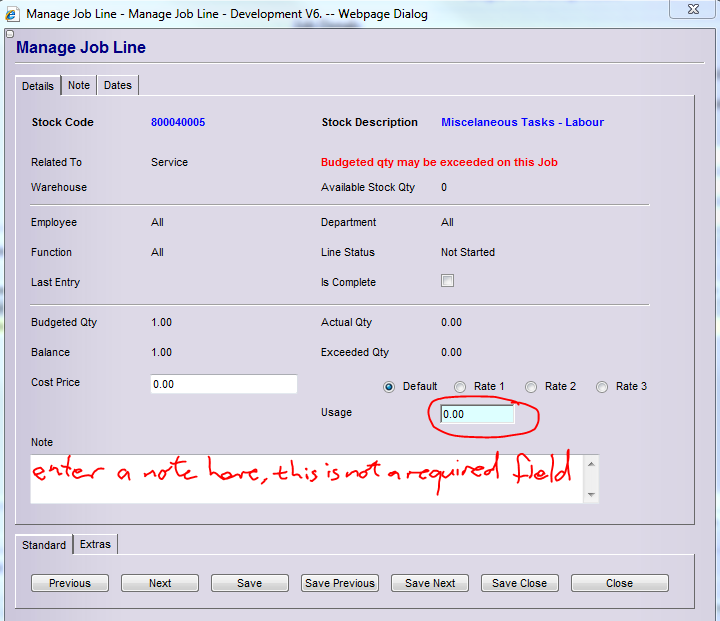Open the Extras tab
720x621 pixels.
click(96, 545)
